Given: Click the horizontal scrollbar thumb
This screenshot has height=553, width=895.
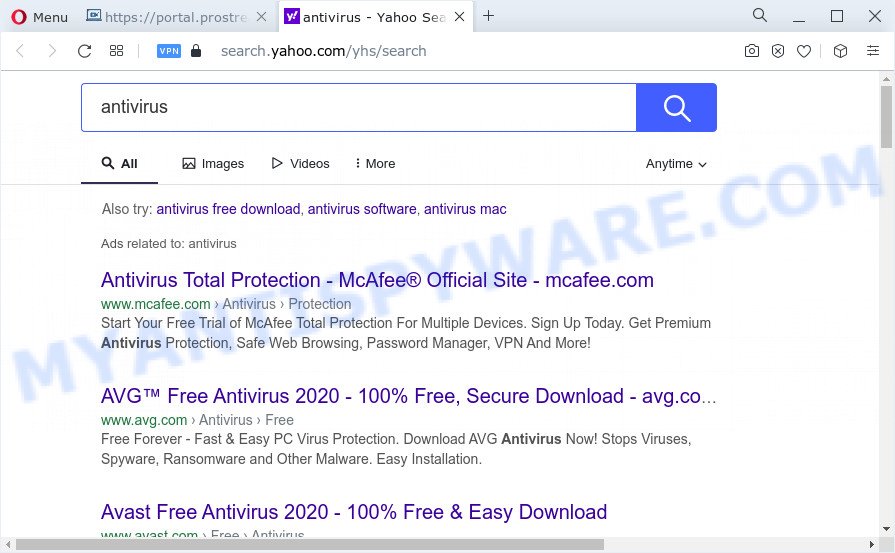Looking at the screenshot, I should (310, 544).
